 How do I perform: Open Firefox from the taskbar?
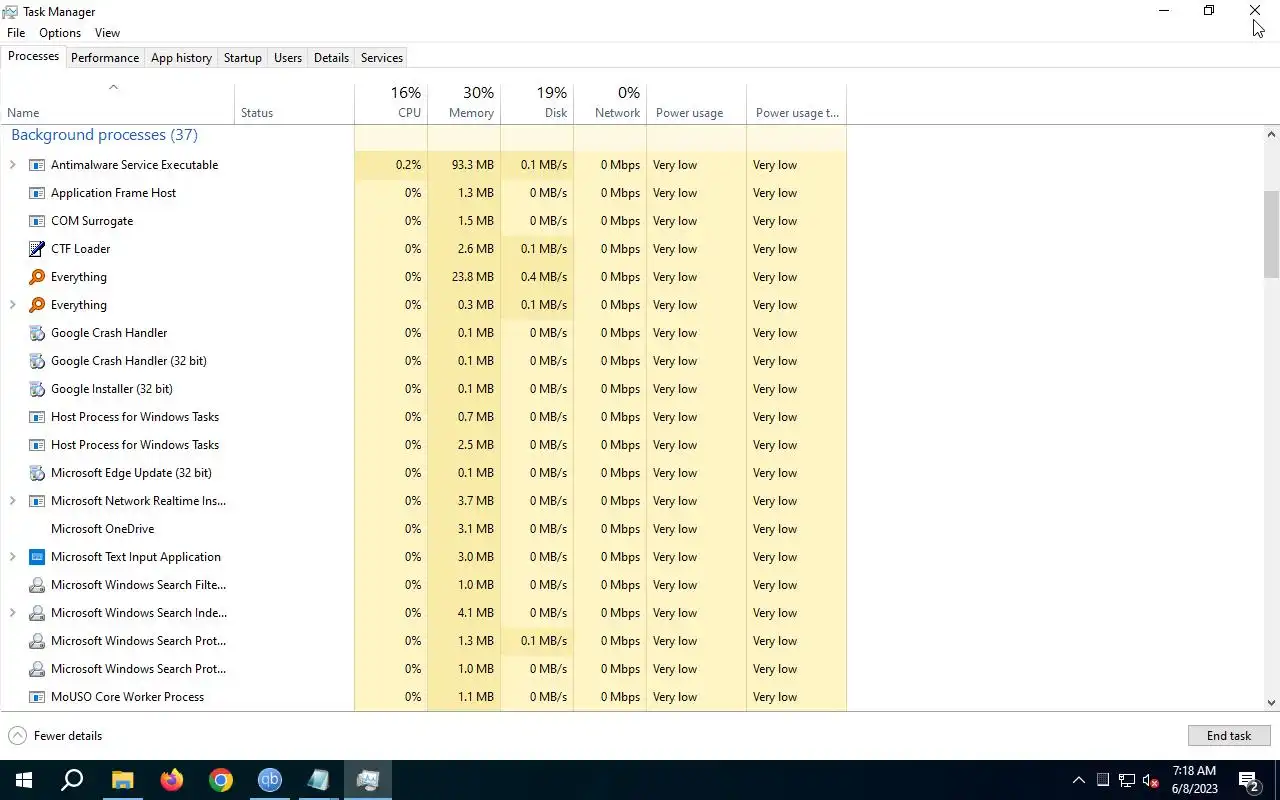coord(172,780)
